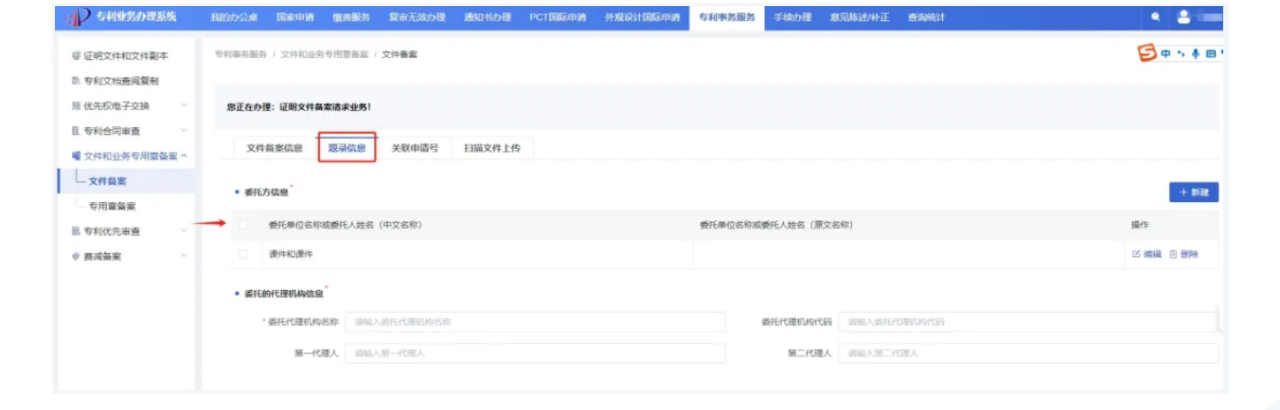The width and height of the screenshot is (1280, 410).
Task: Click the Sogou input method S logo
Action: tap(1147, 54)
